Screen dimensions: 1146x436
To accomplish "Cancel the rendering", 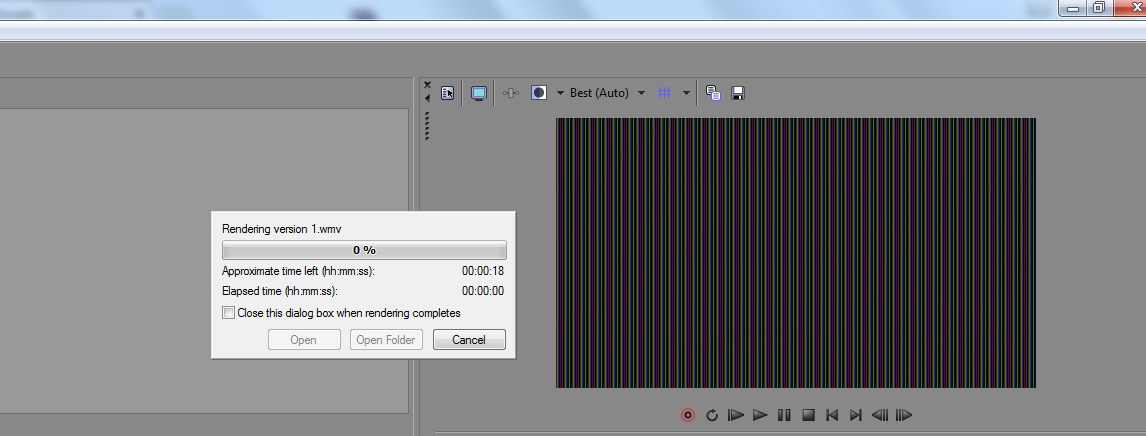I will tap(469, 340).
